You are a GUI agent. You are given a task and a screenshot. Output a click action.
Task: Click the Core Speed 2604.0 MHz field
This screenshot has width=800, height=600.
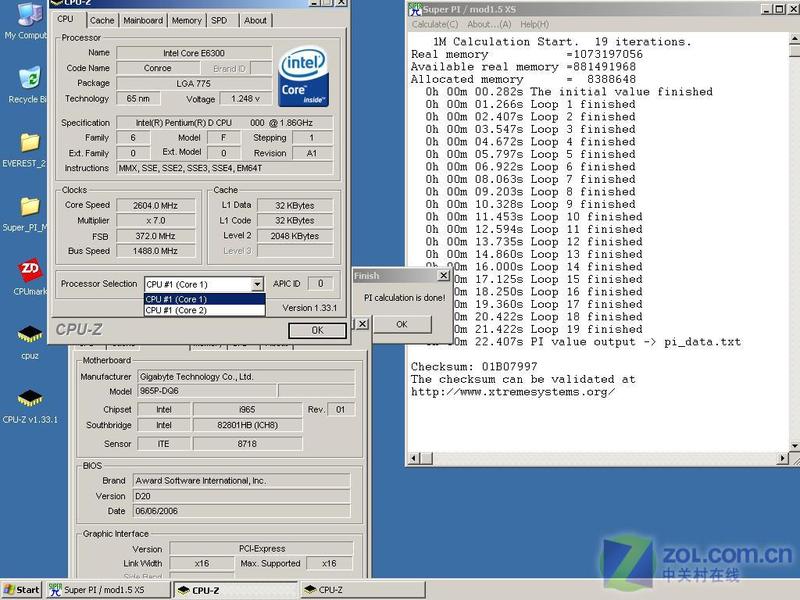[156, 206]
